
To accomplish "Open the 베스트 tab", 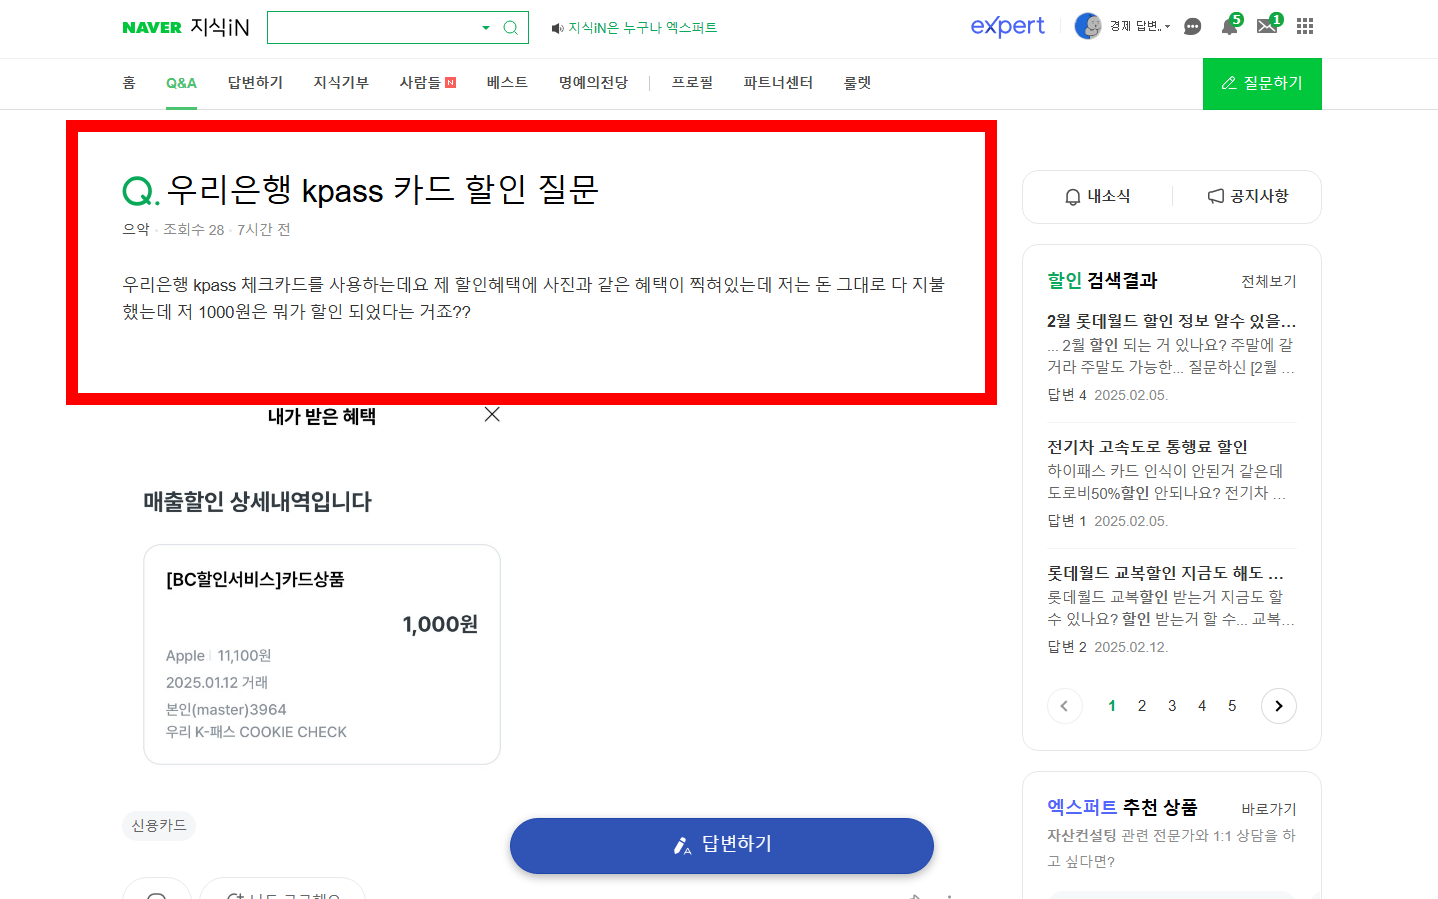I will coord(507,83).
